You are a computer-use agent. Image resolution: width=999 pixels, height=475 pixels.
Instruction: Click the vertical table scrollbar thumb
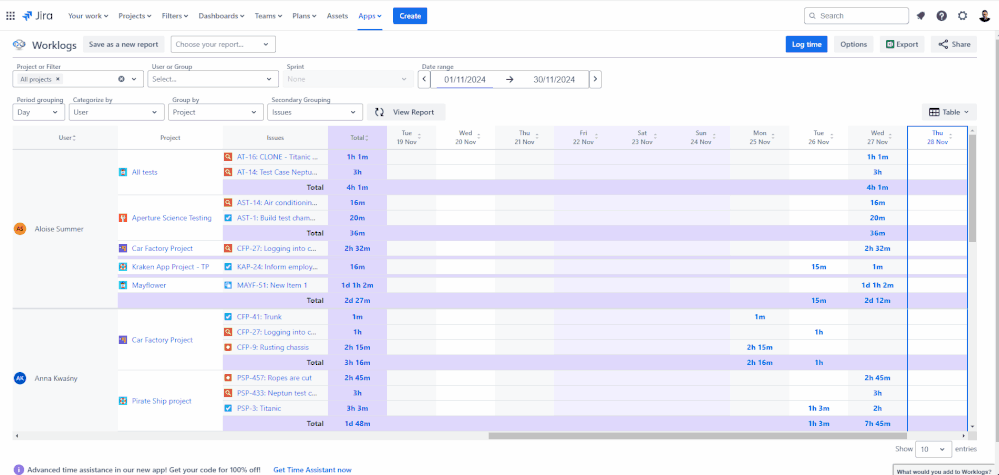(972, 188)
